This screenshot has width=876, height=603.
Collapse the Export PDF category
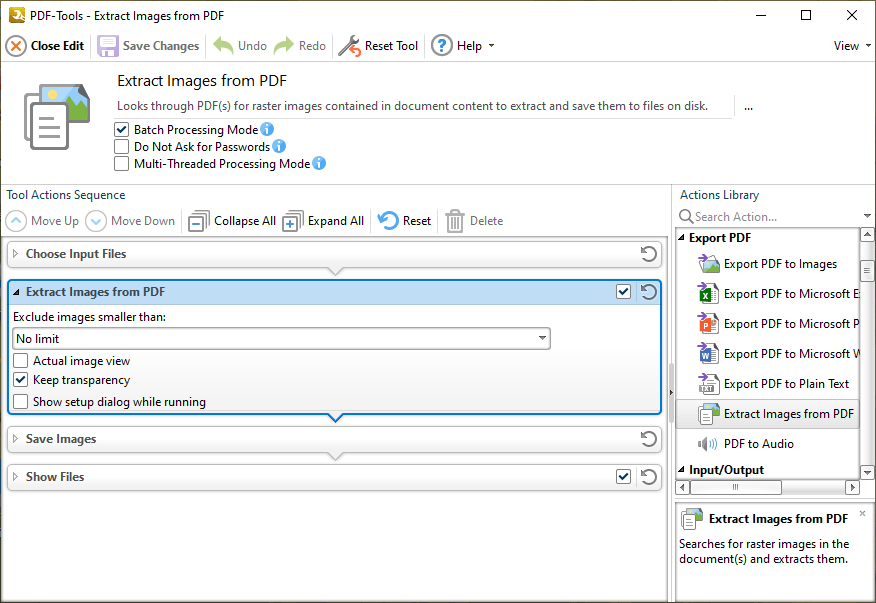point(683,238)
